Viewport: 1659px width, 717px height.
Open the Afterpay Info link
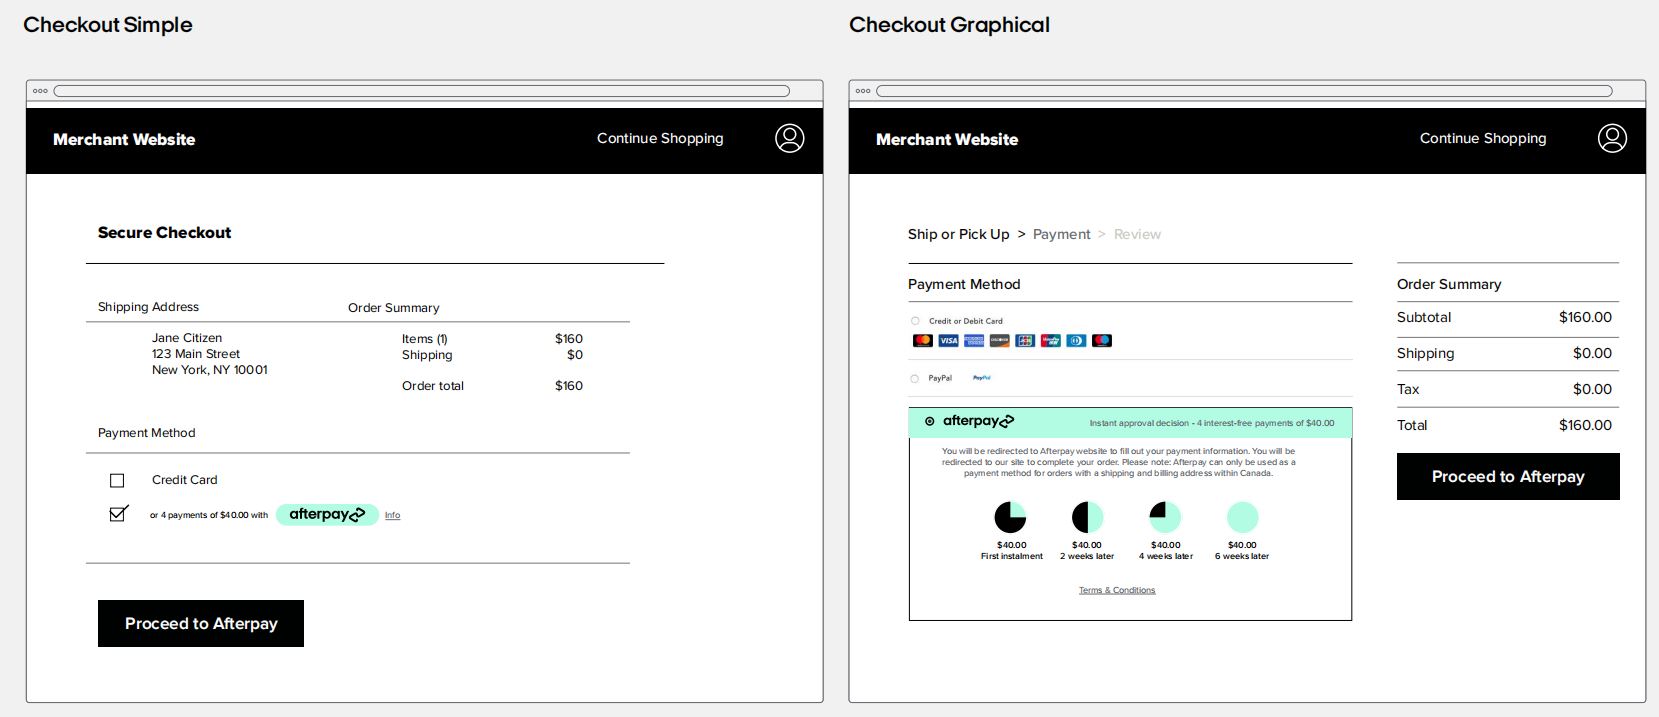click(x=392, y=516)
